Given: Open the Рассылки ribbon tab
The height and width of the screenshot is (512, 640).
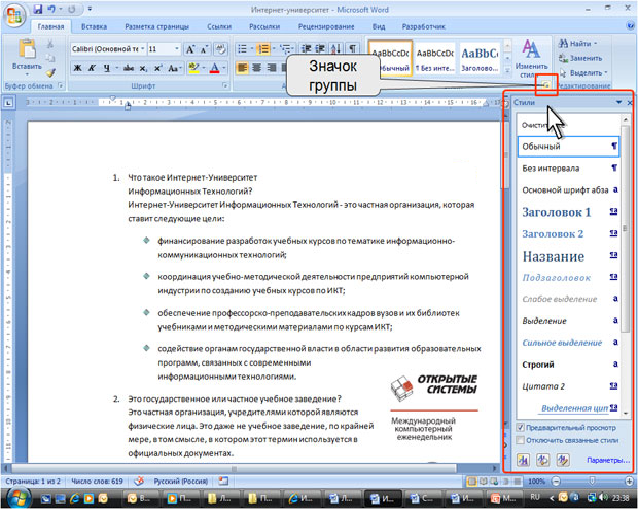Looking at the screenshot, I should pos(264,27).
